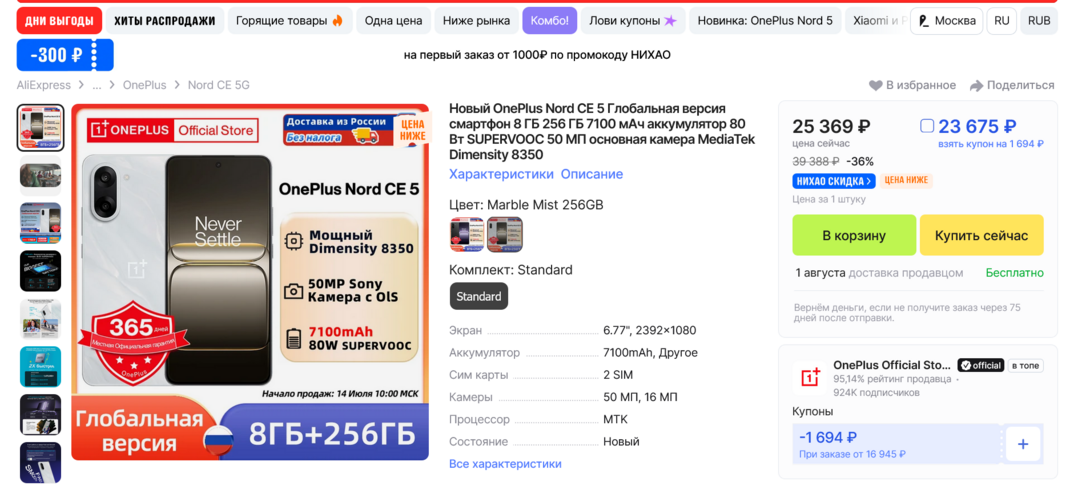Open the Все характеристики link
Image resolution: width=1090 pixels, height=498 pixels.
tap(505, 464)
